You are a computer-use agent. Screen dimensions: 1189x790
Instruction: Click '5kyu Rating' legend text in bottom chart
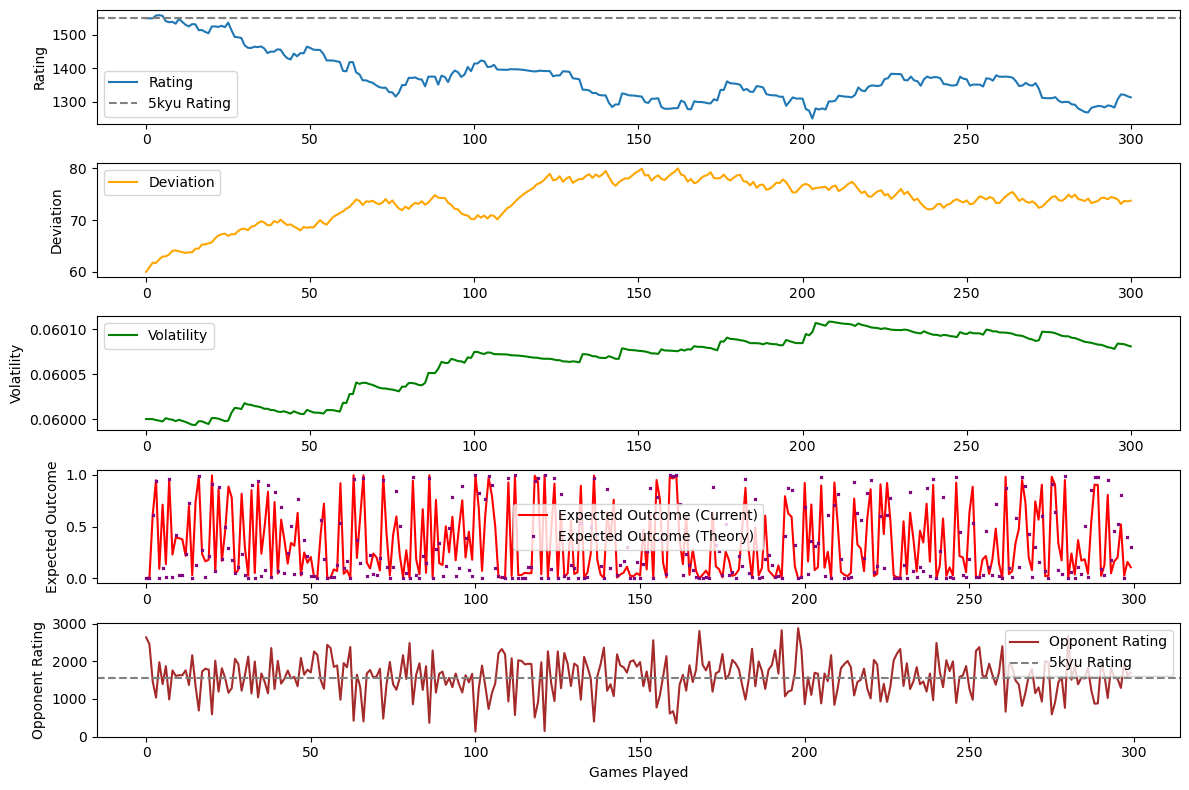pos(1090,662)
